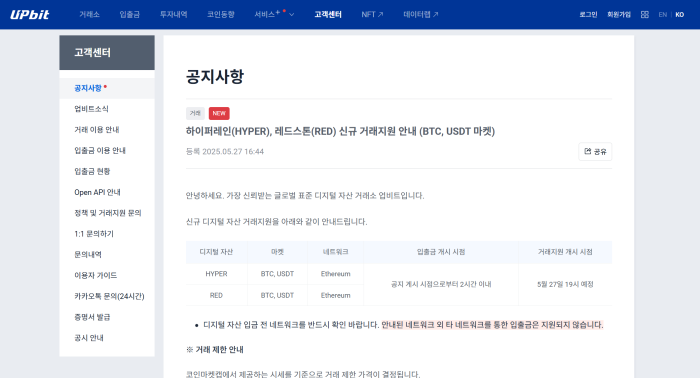The width and height of the screenshot is (700, 378).
Task: Open 입출금 현황 in the sidebar
Action: pyautogui.click(x=107, y=171)
